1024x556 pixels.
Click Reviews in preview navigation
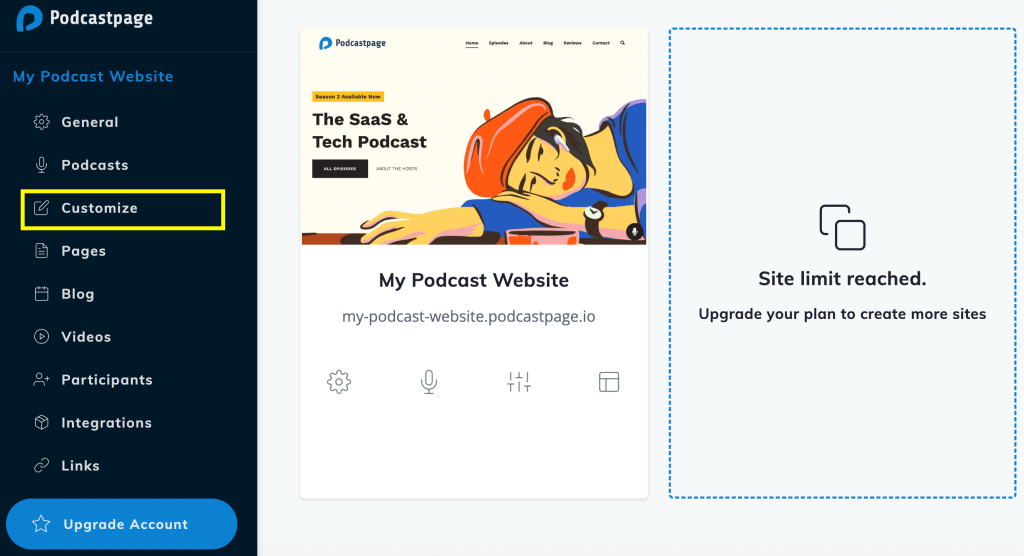(573, 43)
